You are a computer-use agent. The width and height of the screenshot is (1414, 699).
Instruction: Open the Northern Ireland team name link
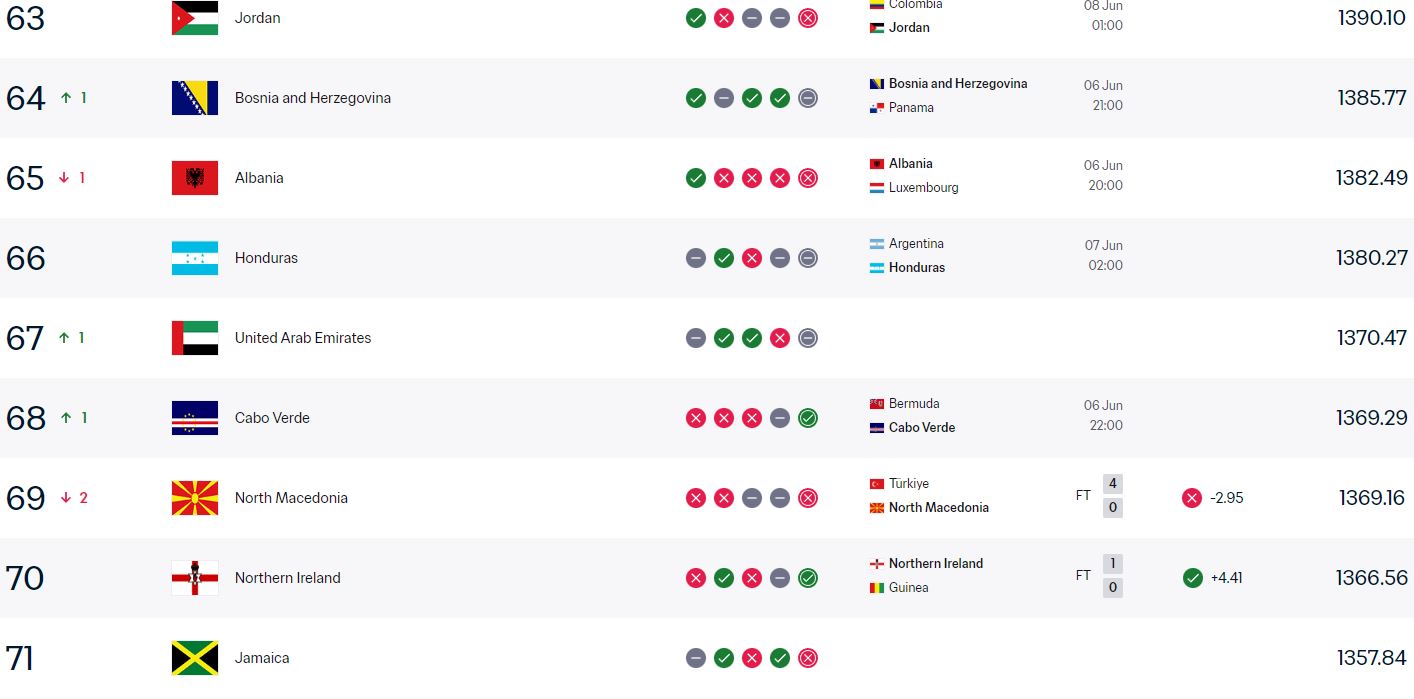coord(288,578)
